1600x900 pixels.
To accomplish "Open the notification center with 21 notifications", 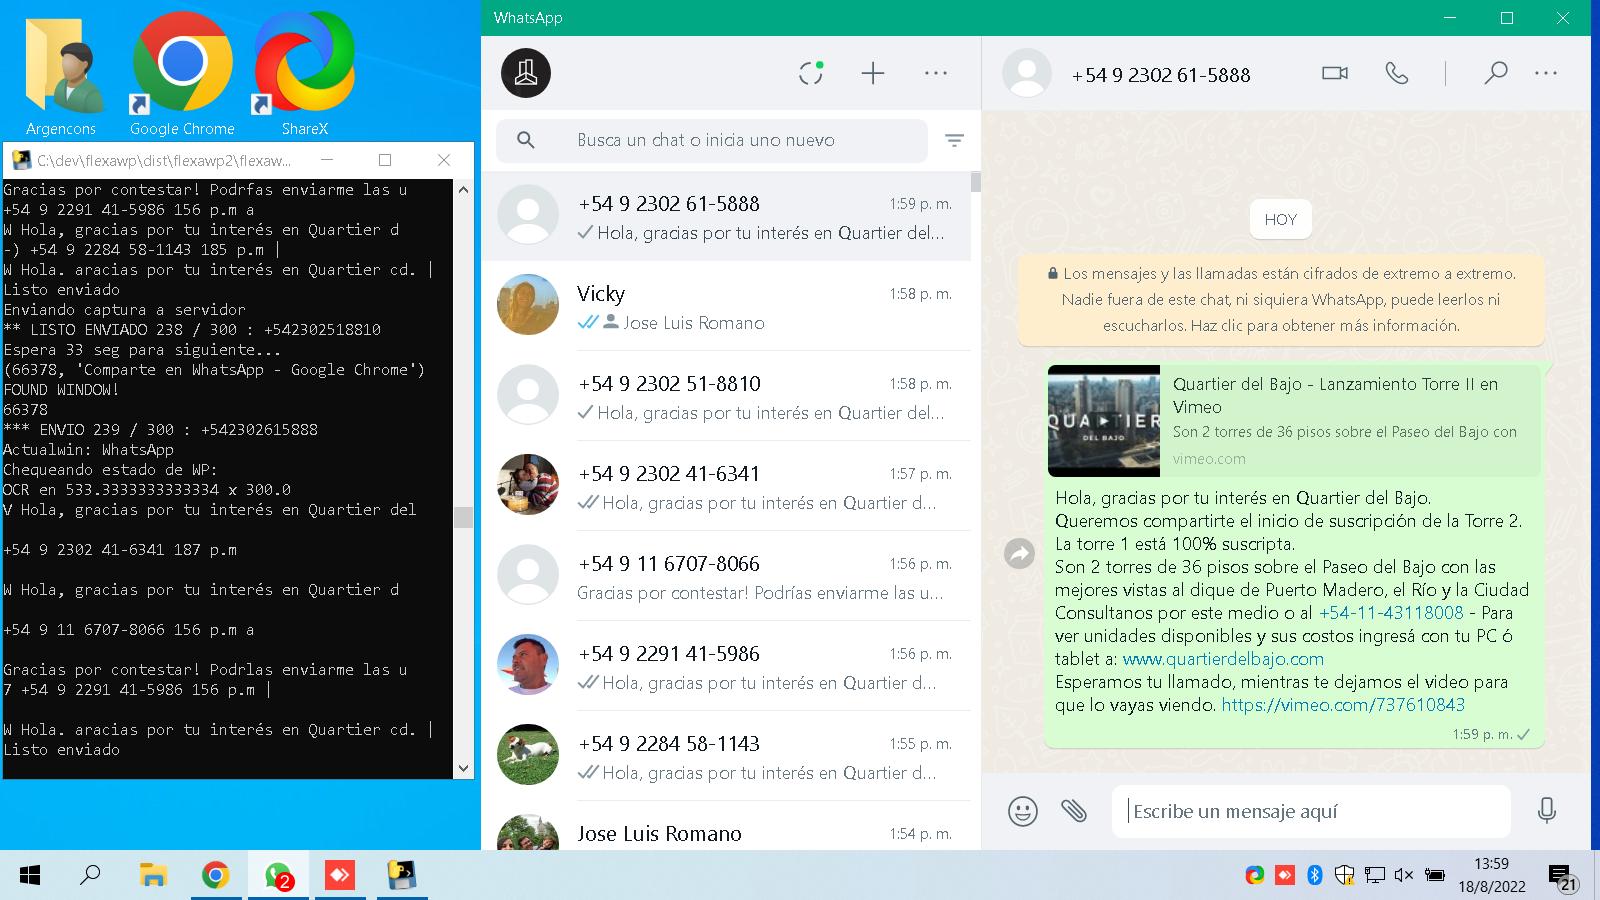I will click(1562, 877).
